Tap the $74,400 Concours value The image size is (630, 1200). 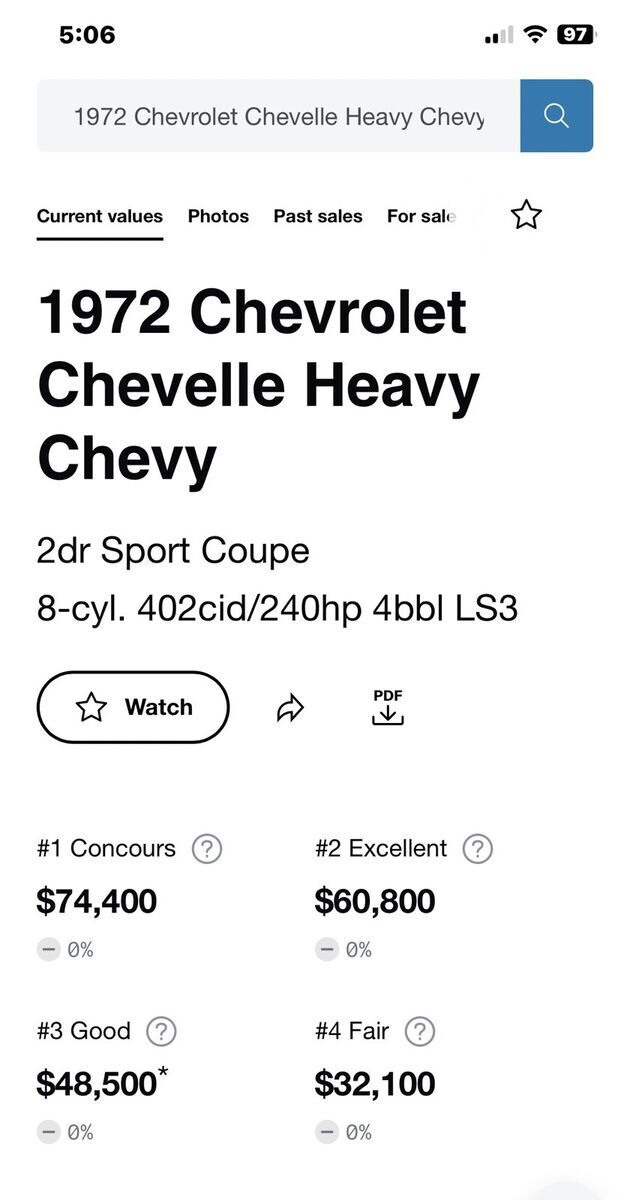click(97, 901)
